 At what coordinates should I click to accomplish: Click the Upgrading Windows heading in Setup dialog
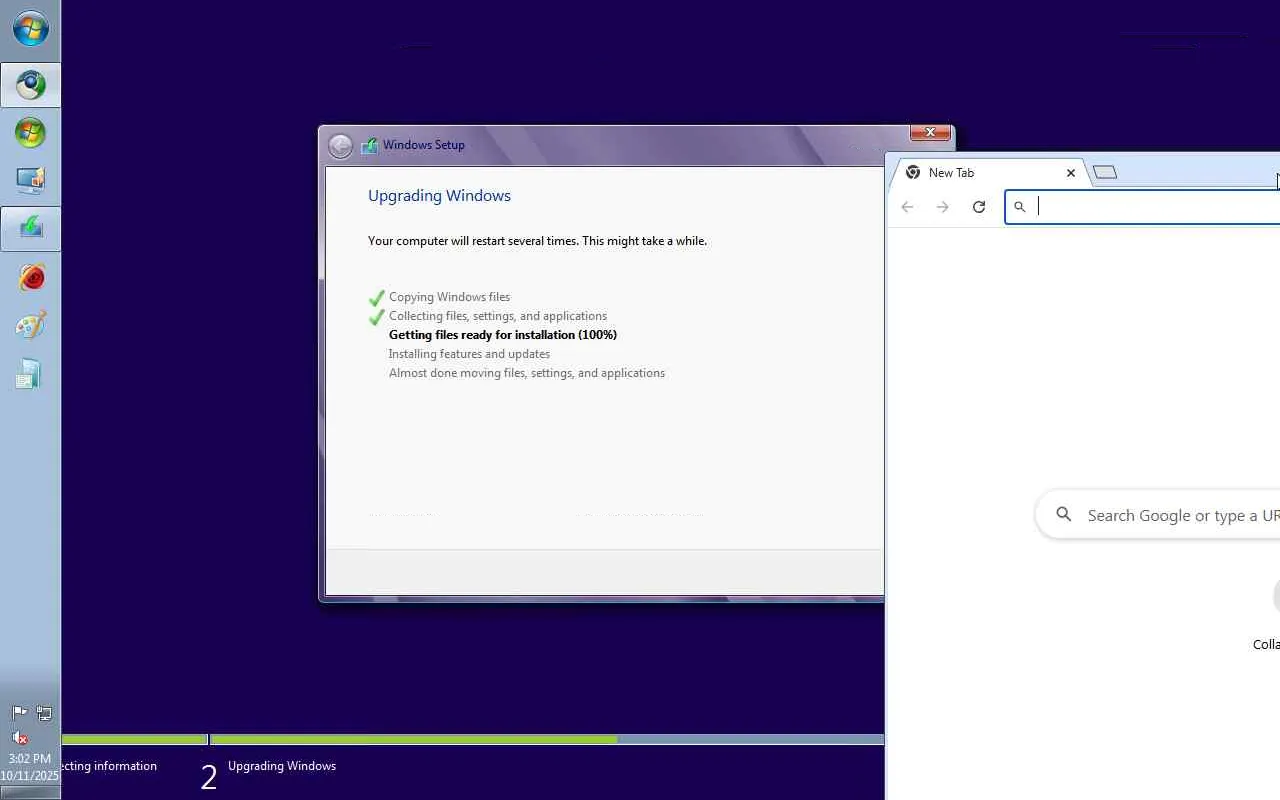click(439, 196)
